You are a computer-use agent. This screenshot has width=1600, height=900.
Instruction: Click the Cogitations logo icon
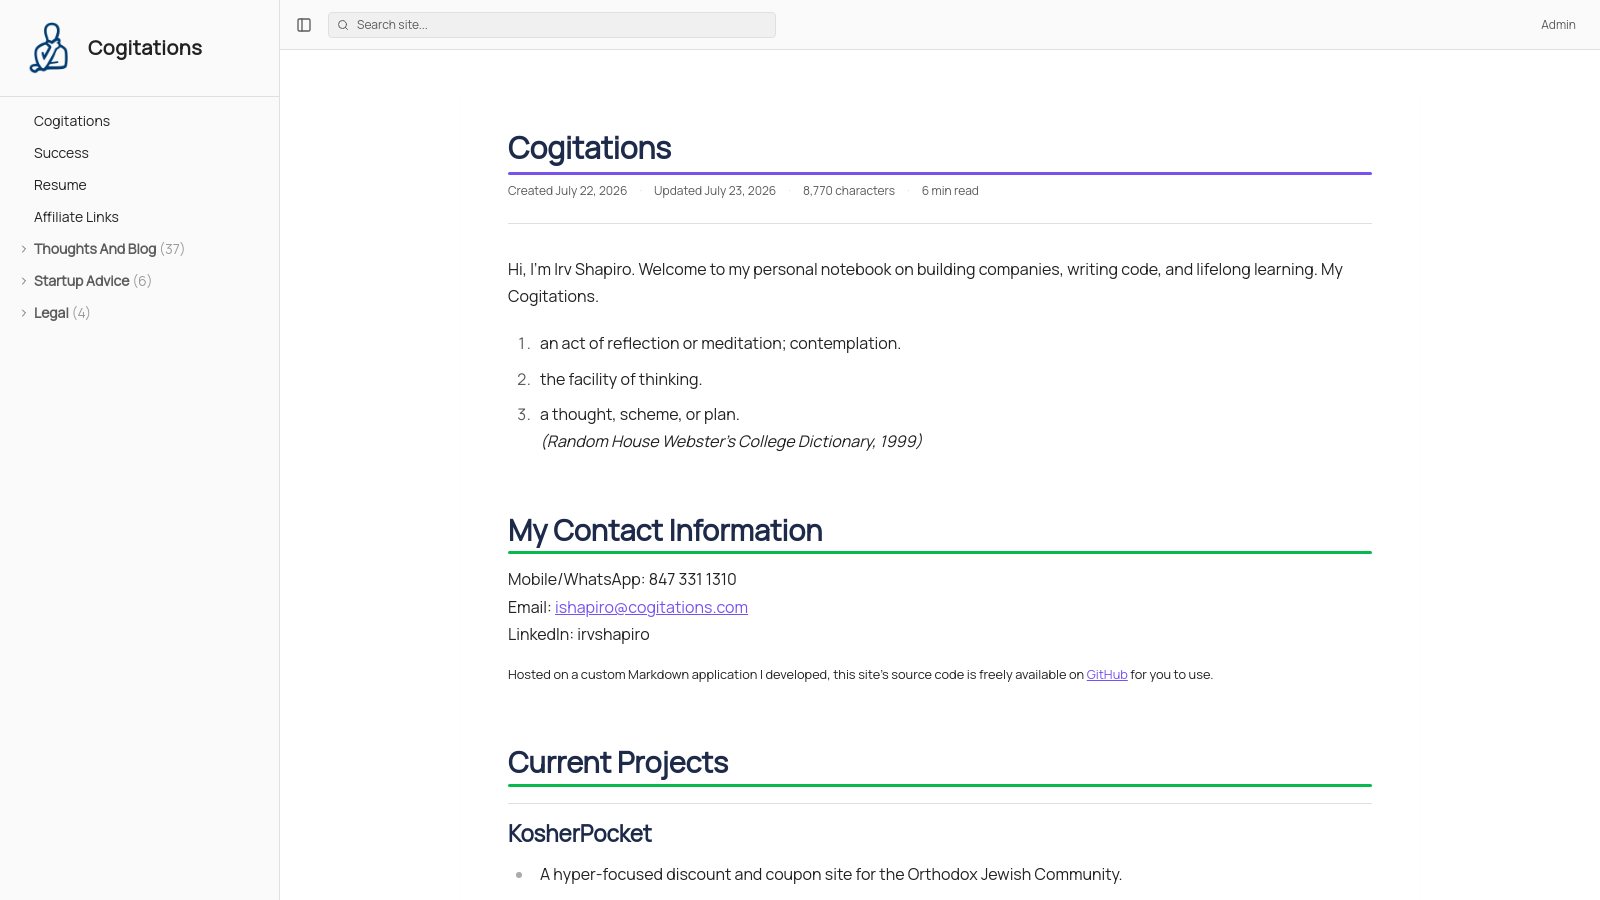pyautogui.click(x=49, y=48)
